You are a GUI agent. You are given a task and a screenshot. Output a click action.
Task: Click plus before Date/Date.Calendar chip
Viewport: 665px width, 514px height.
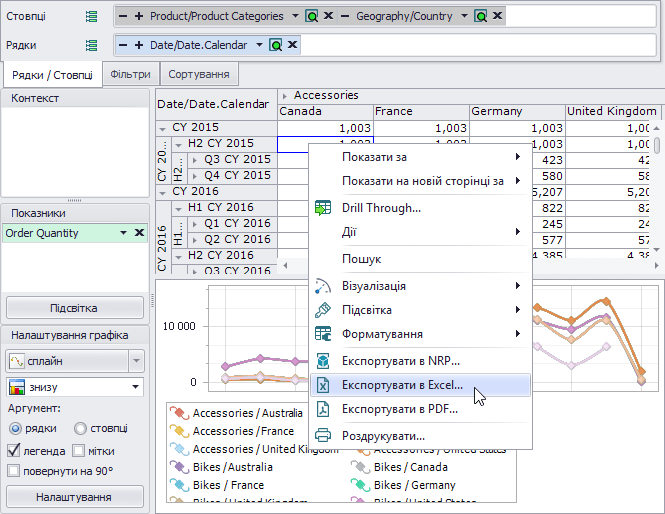[x=139, y=45]
